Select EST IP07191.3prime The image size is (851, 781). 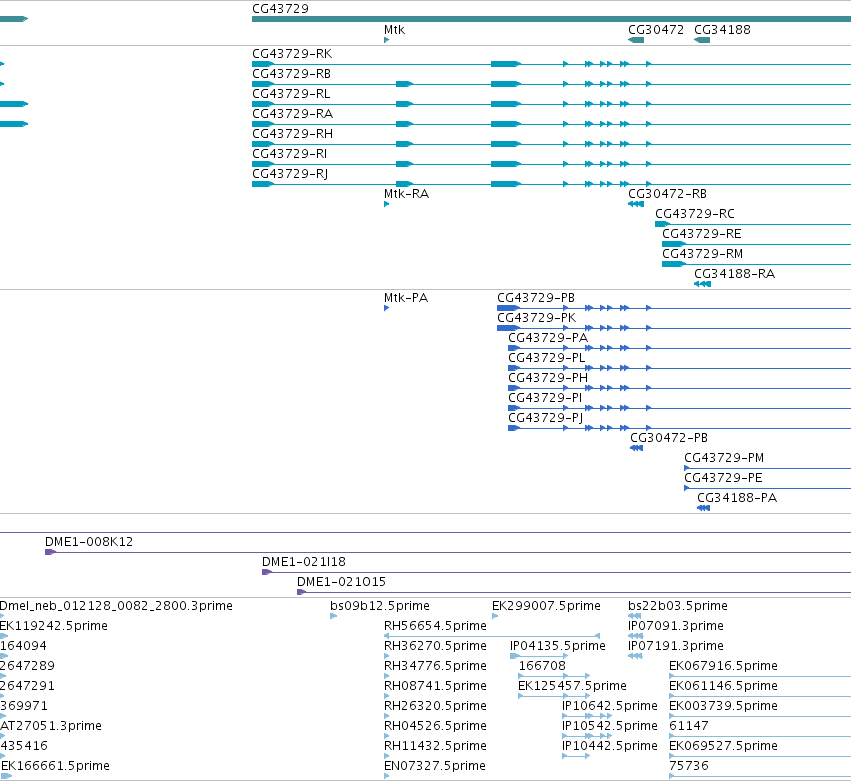(676, 646)
